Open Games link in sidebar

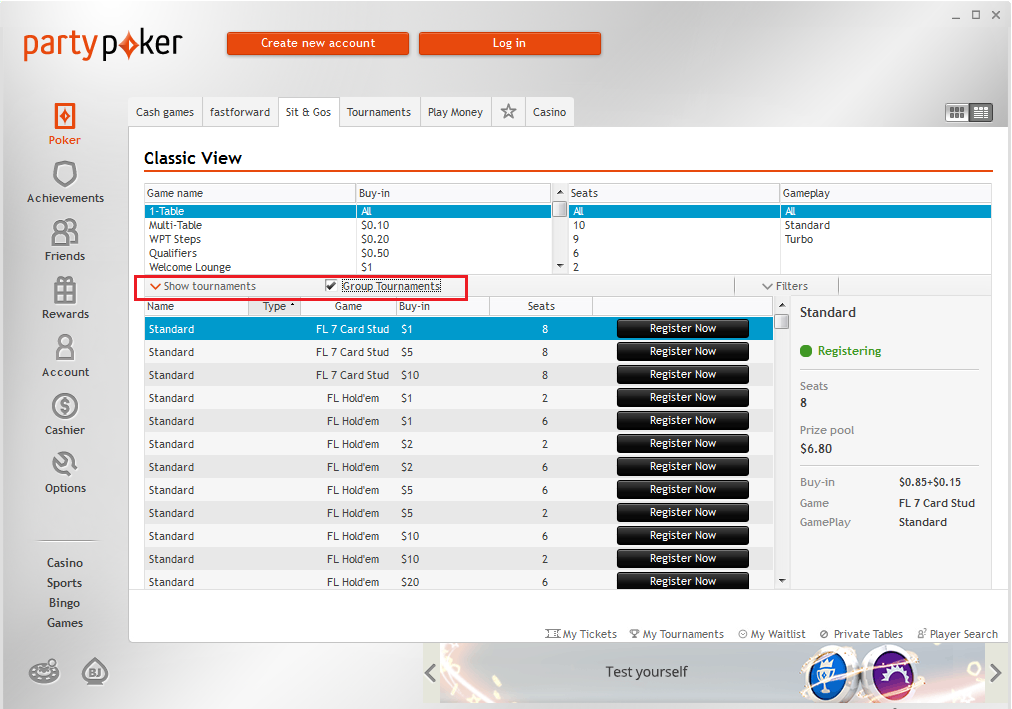[65, 623]
